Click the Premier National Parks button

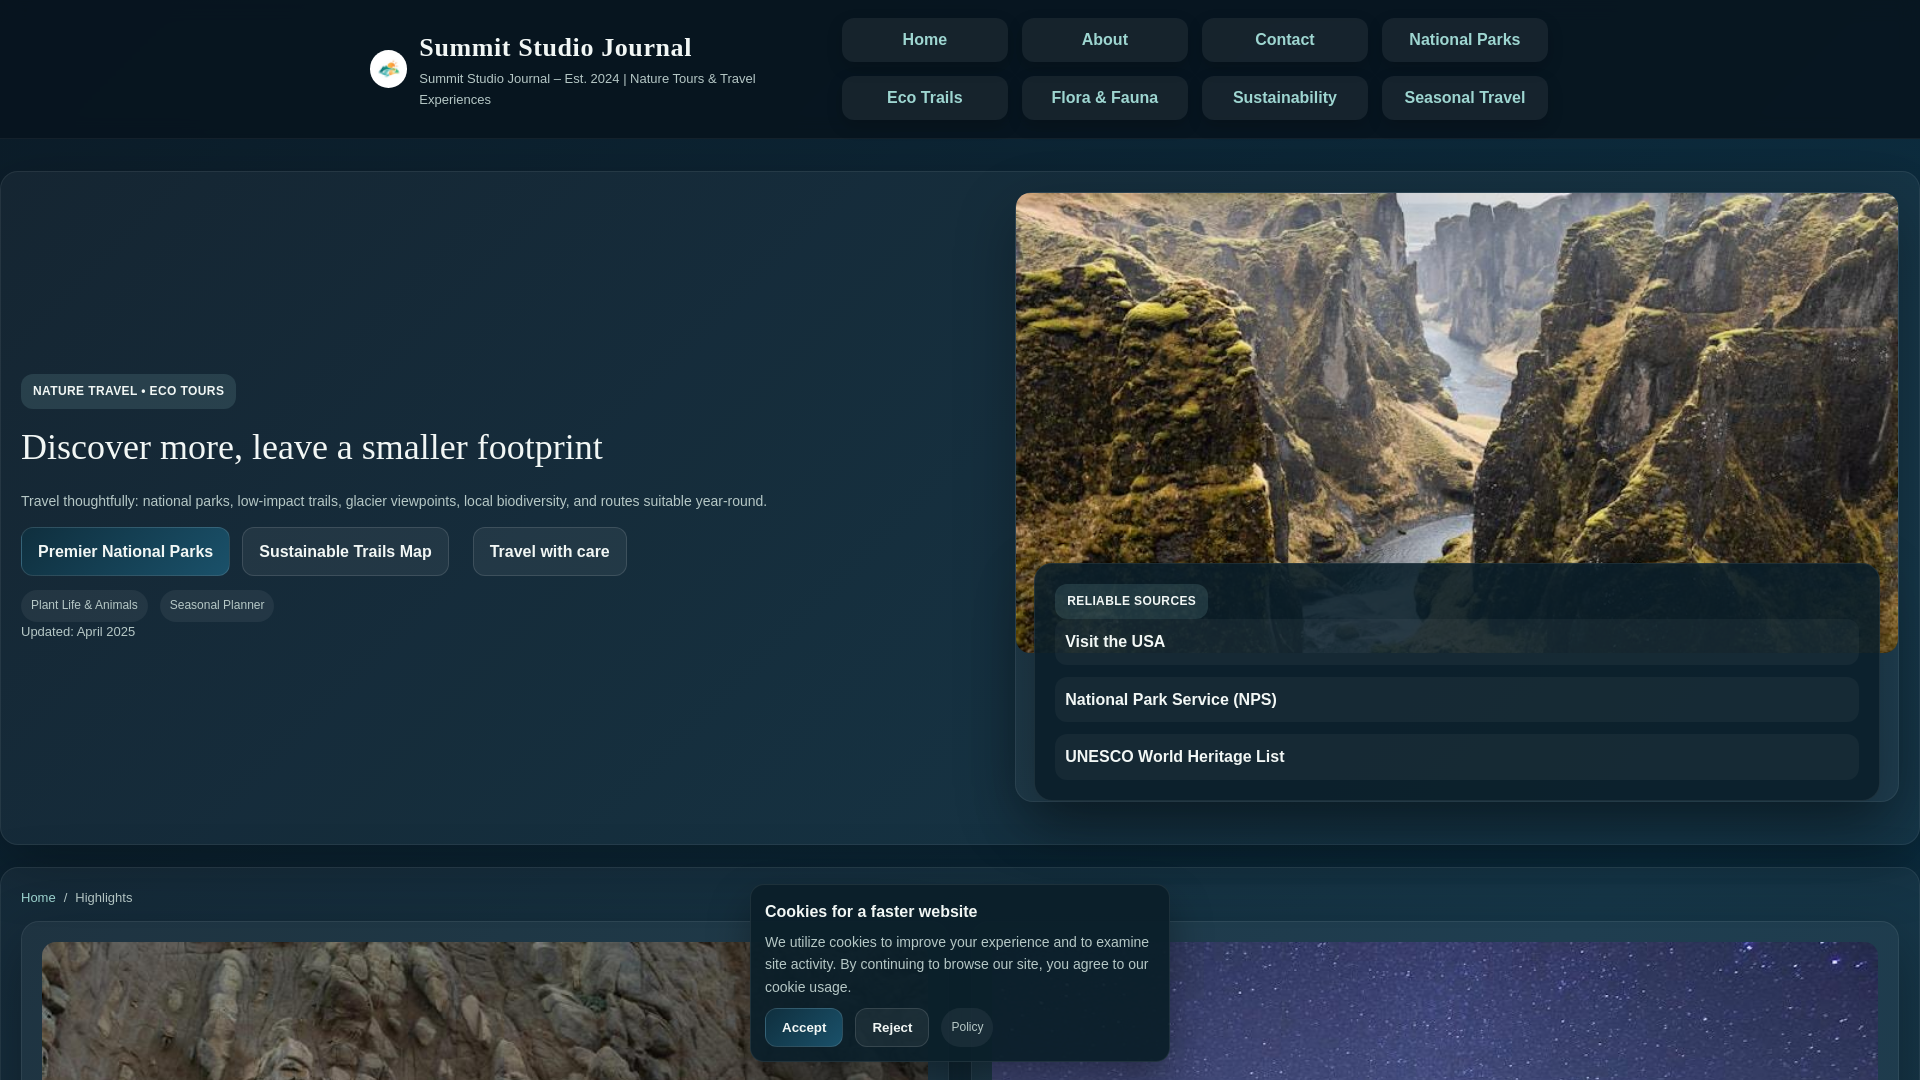coord(125,551)
